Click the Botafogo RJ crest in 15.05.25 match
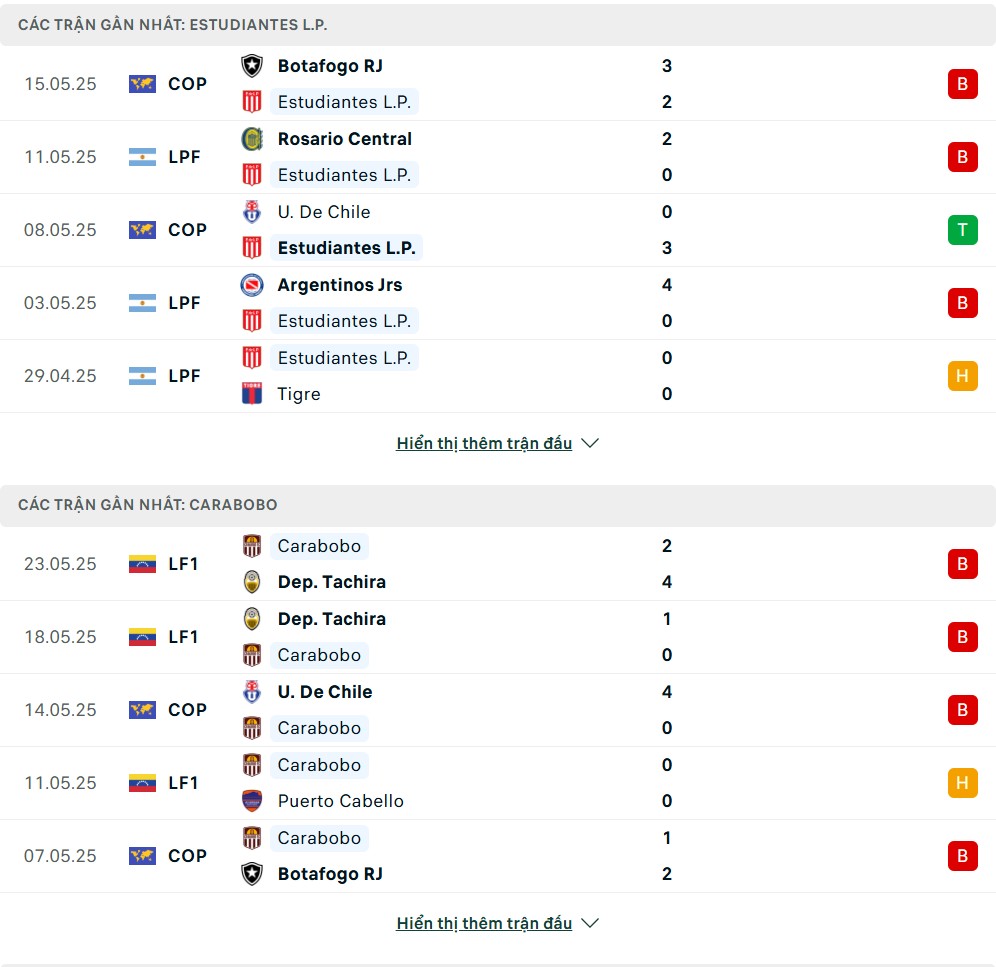Image resolution: width=996 pixels, height=967 pixels. pyautogui.click(x=252, y=65)
